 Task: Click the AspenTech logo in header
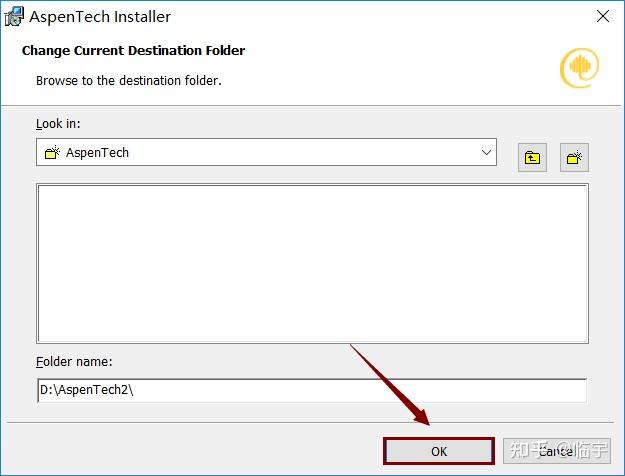579,66
